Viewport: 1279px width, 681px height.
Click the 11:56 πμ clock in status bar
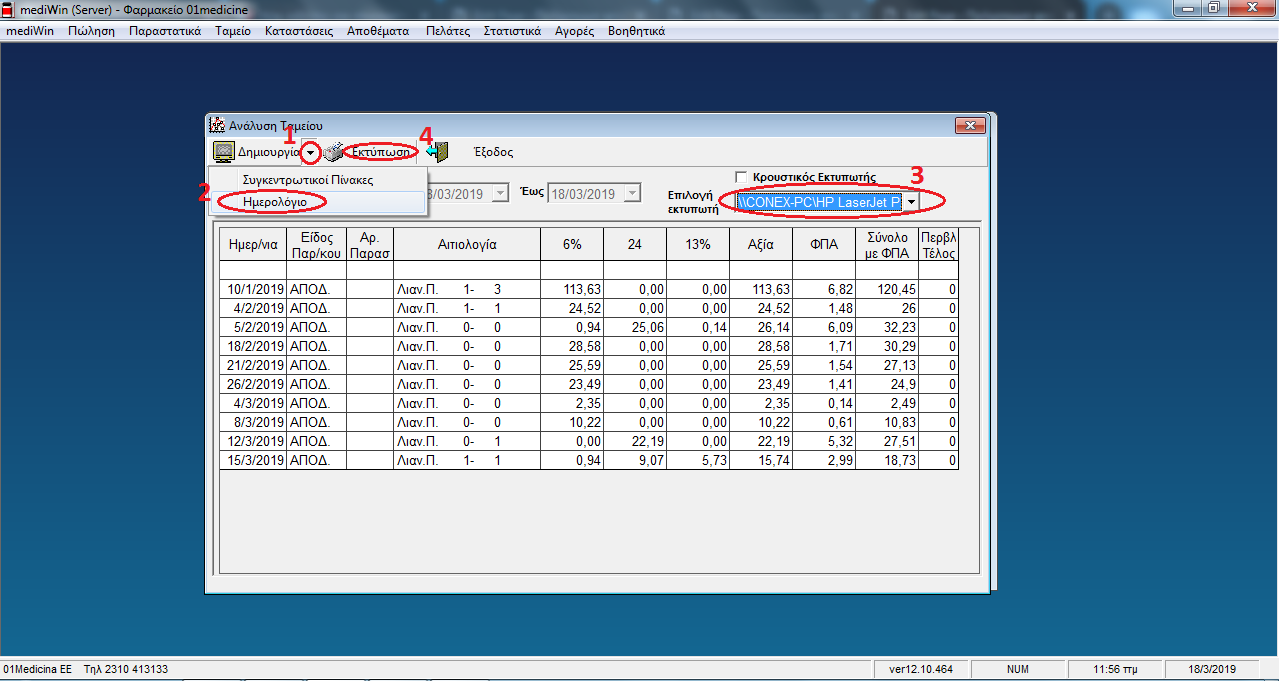pos(1113,669)
